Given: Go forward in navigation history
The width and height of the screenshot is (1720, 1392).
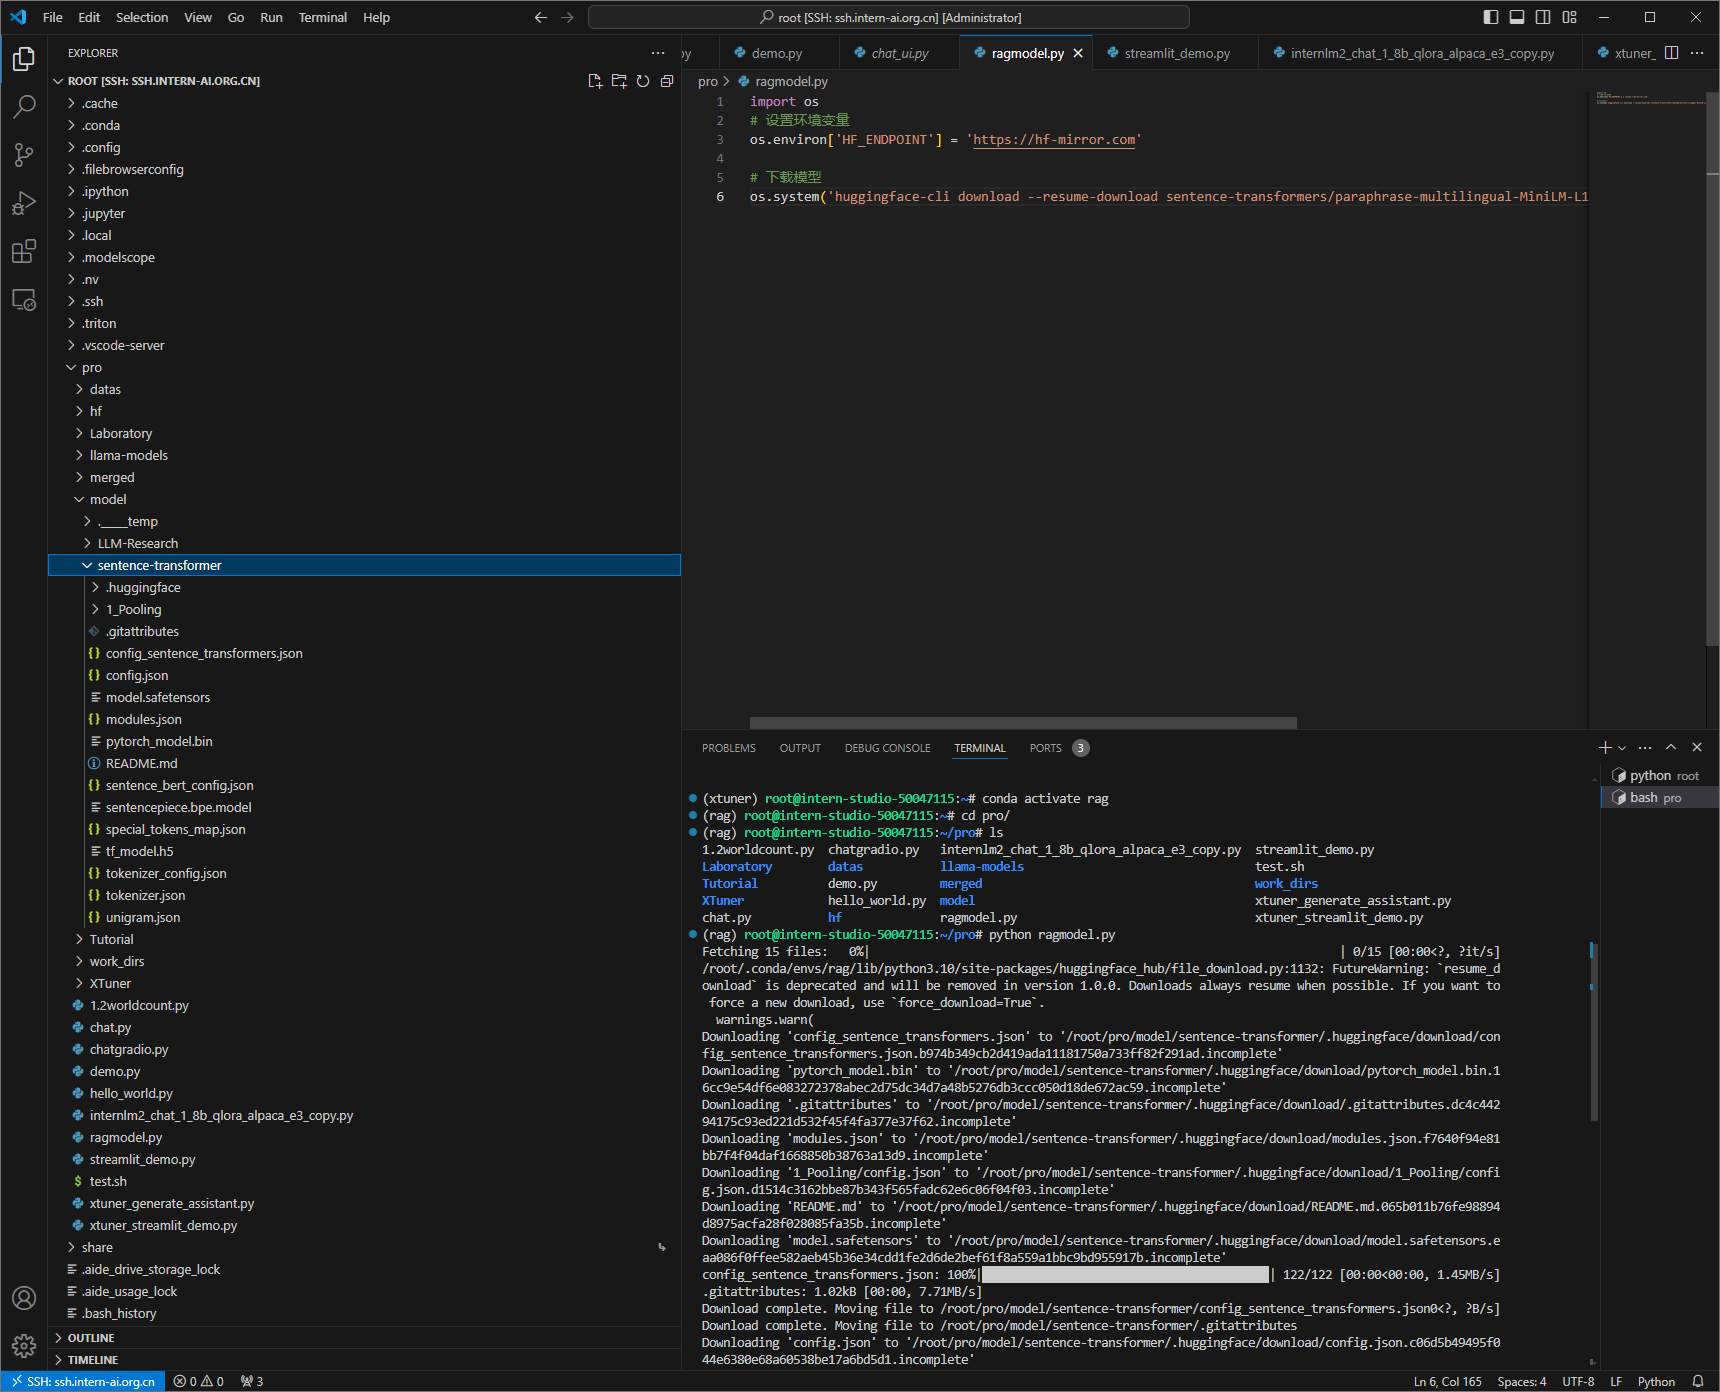Looking at the screenshot, I should click(567, 17).
